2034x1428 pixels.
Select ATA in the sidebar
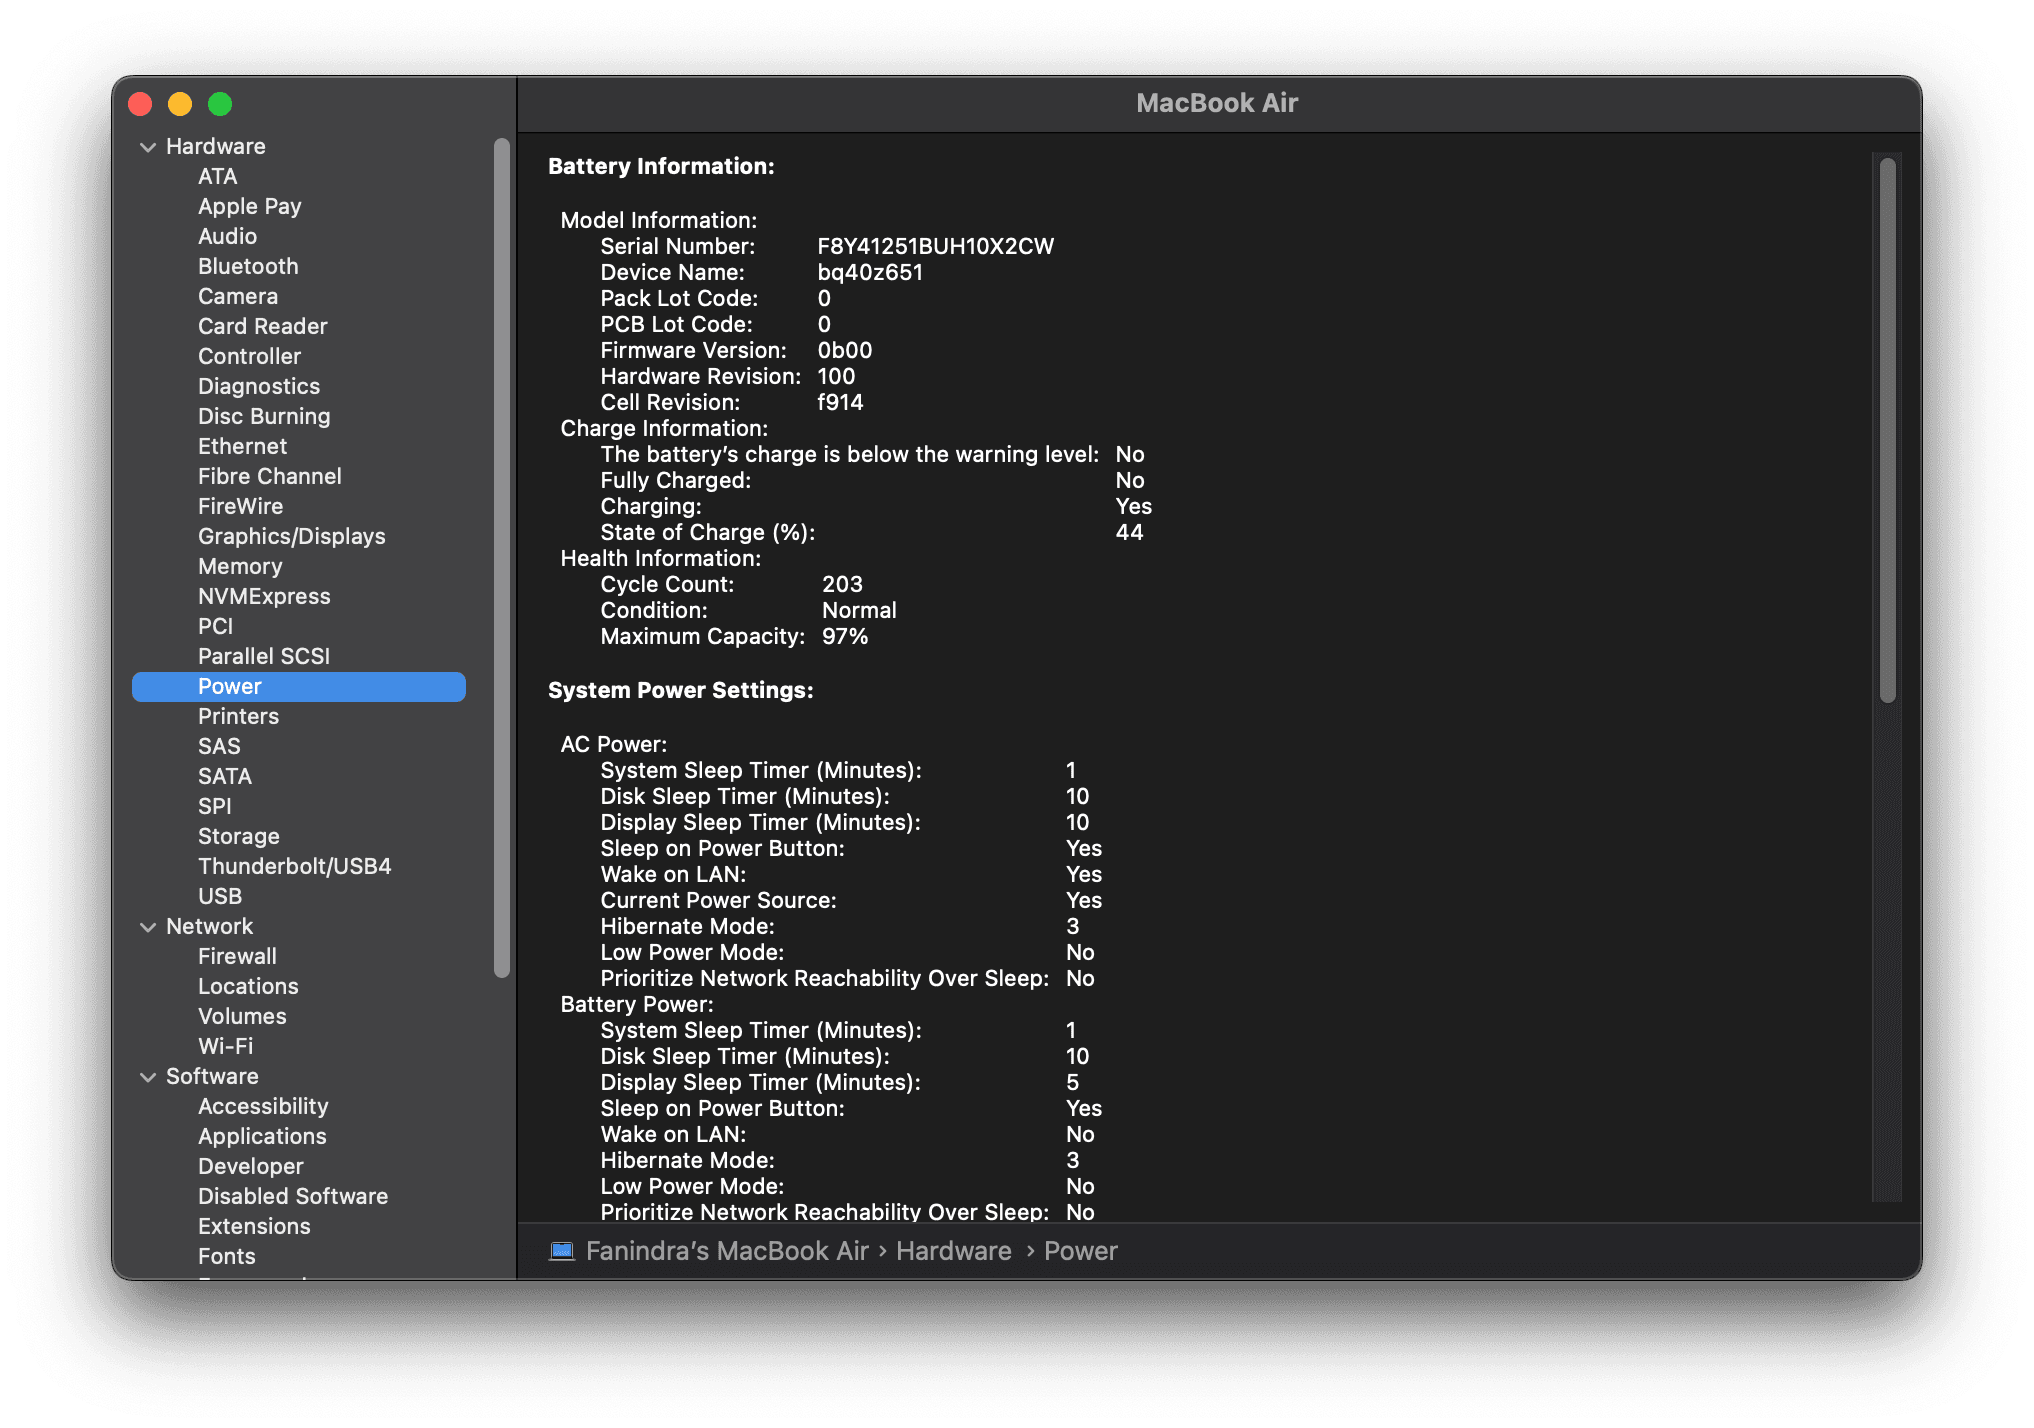217,176
